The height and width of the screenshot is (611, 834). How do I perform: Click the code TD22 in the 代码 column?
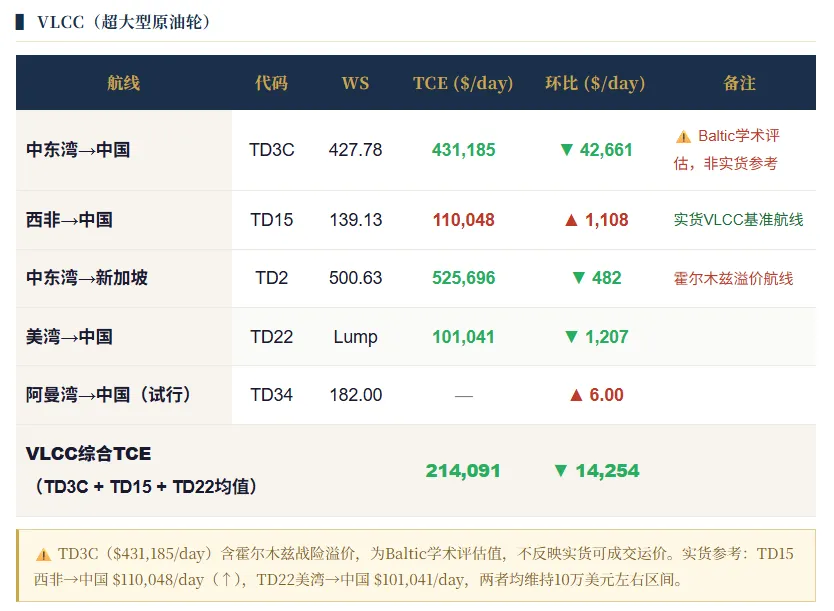pos(271,337)
